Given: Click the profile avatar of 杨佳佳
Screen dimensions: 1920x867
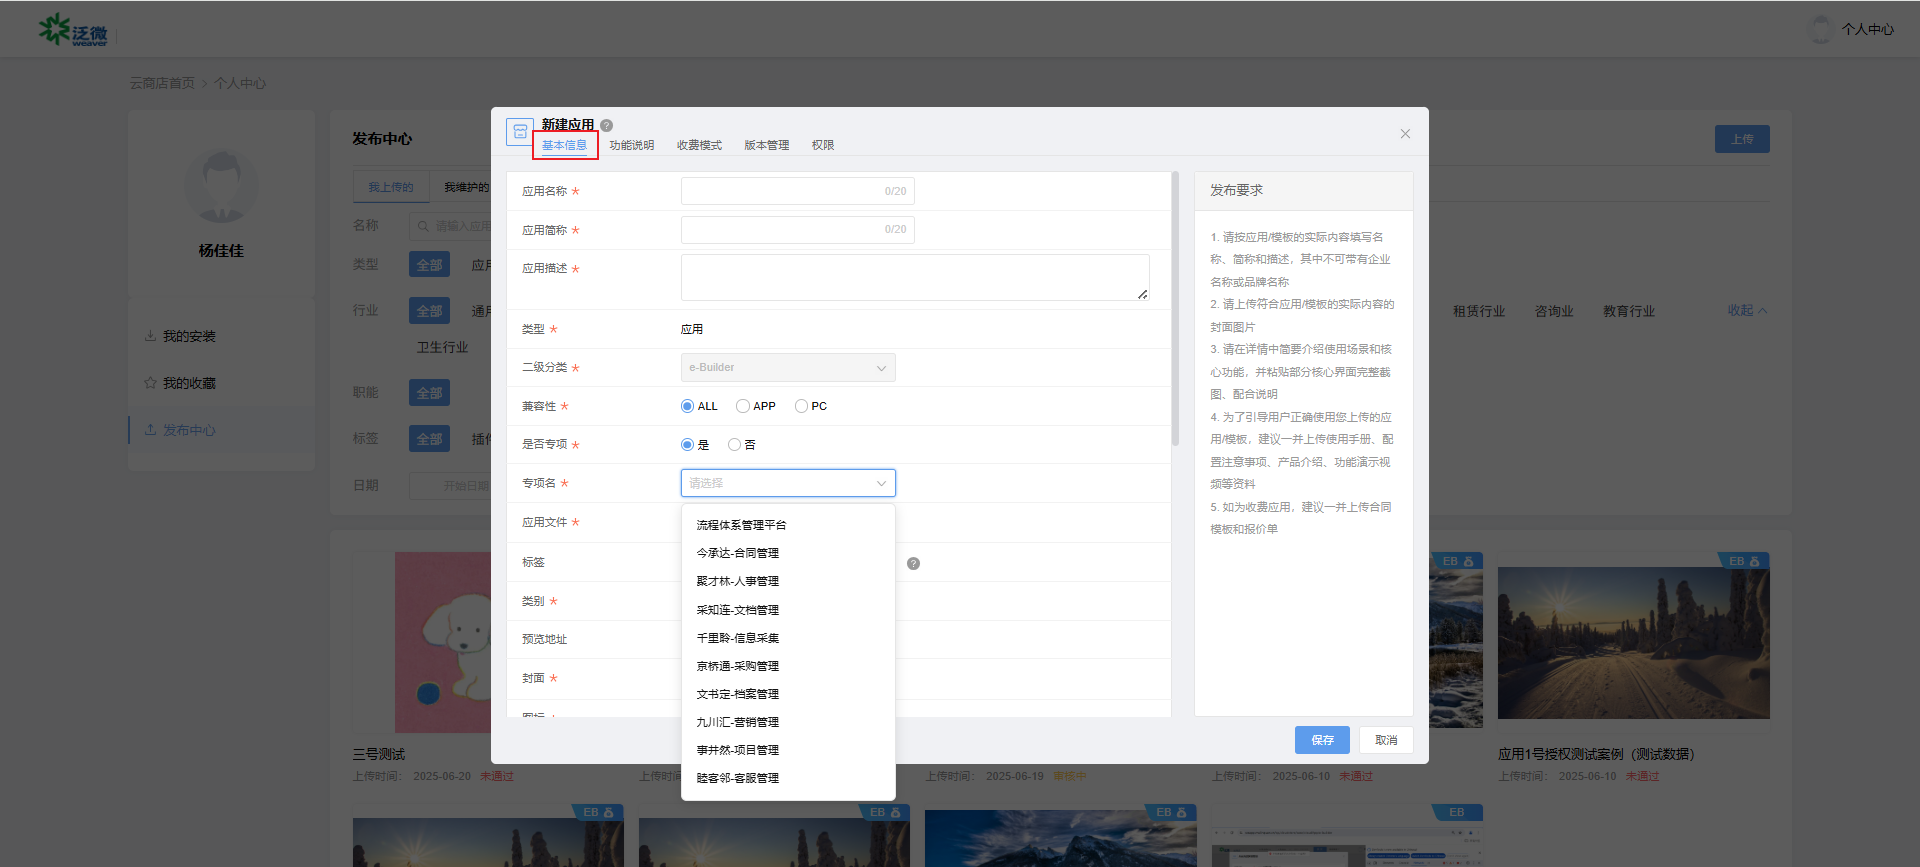Looking at the screenshot, I should coord(221,186).
